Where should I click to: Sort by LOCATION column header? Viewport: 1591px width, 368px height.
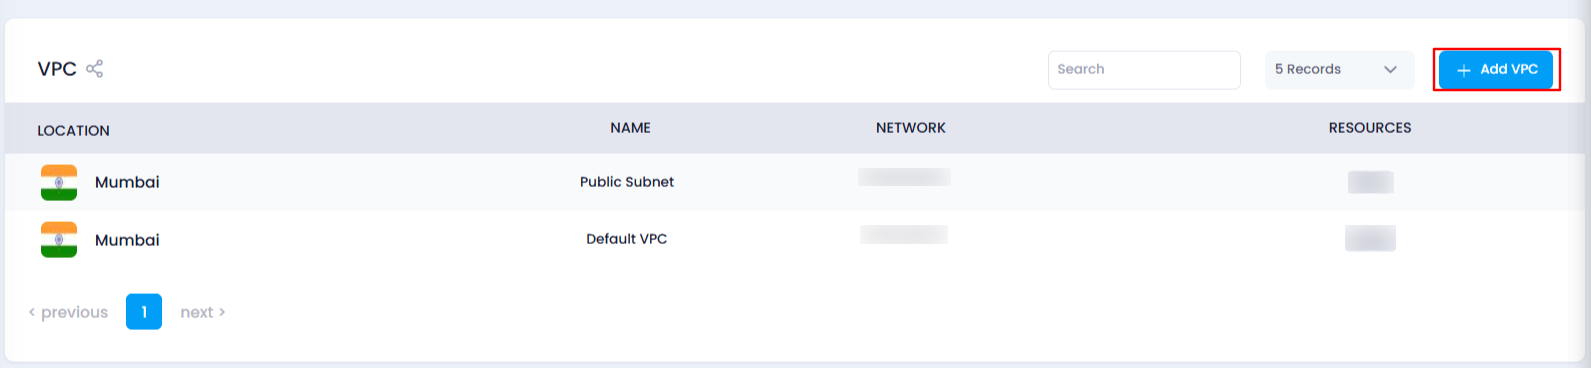[x=74, y=131]
